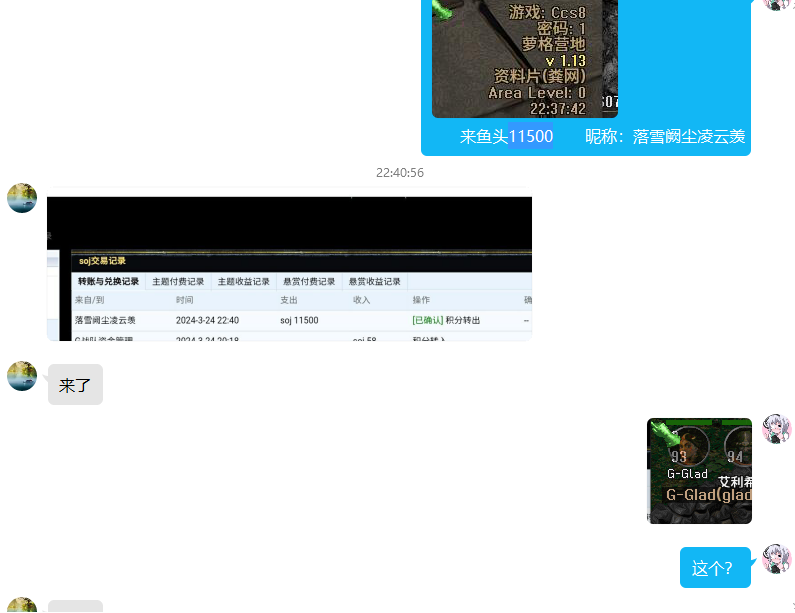Screen dimensions: 795x613
Task: Open the 悬赏收益记录 tab
Action: (375, 282)
